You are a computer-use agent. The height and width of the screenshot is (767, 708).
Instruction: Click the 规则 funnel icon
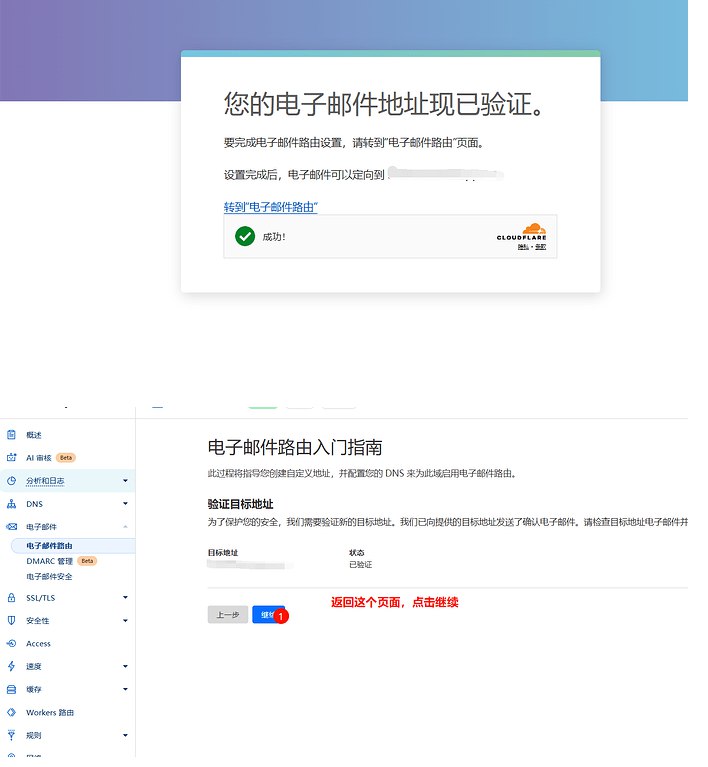point(11,735)
